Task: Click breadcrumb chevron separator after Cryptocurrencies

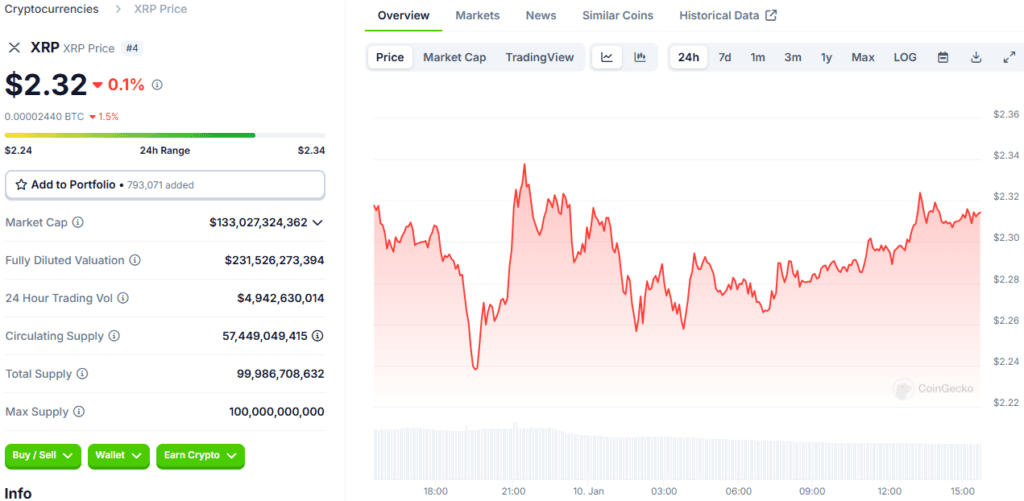Action: 118,9
